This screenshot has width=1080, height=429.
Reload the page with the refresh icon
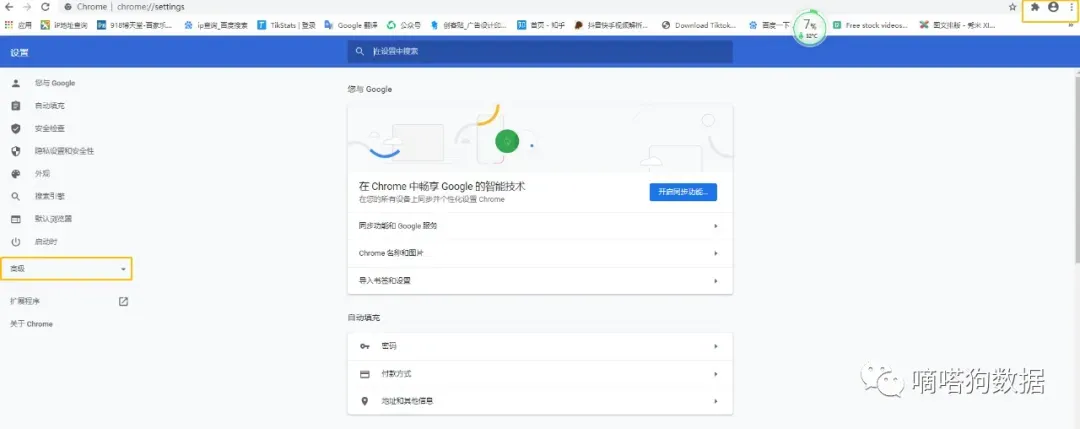pyautogui.click(x=45, y=7)
